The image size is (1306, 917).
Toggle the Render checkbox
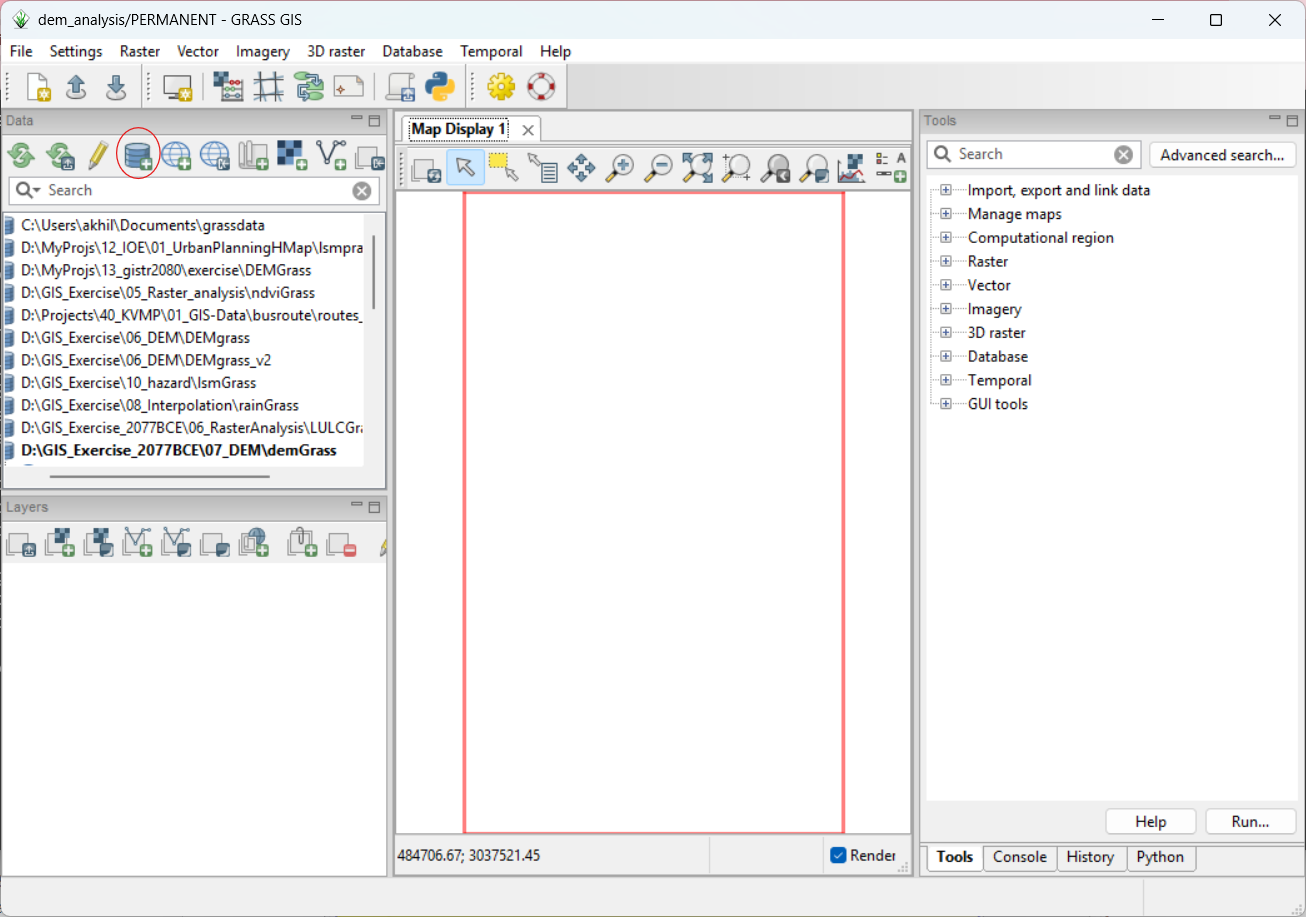coord(838,855)
